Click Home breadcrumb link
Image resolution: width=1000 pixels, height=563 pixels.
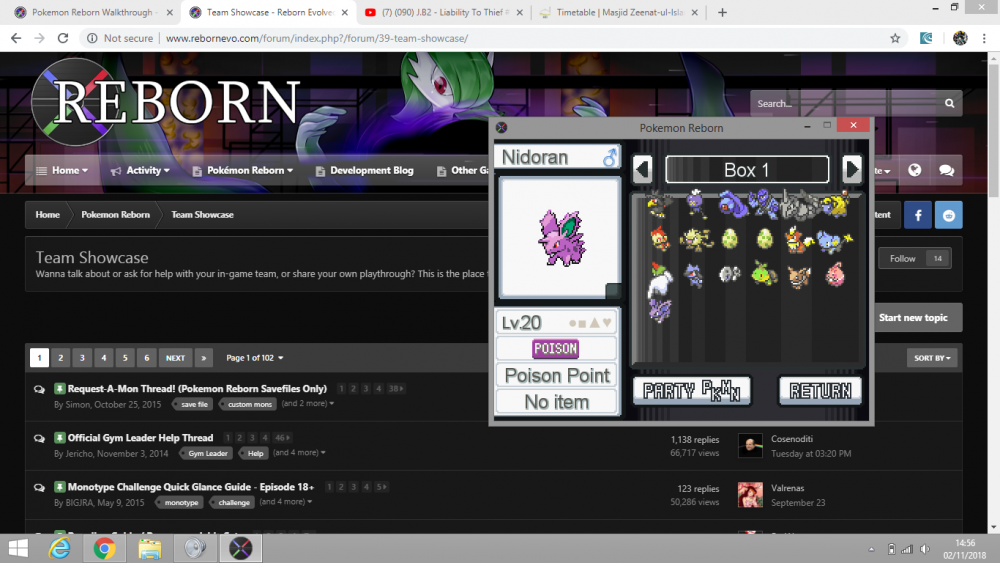(47, 215)
